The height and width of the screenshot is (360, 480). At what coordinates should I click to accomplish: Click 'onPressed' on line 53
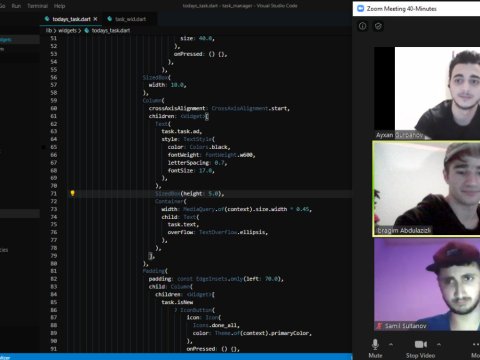tap(188, 54)
